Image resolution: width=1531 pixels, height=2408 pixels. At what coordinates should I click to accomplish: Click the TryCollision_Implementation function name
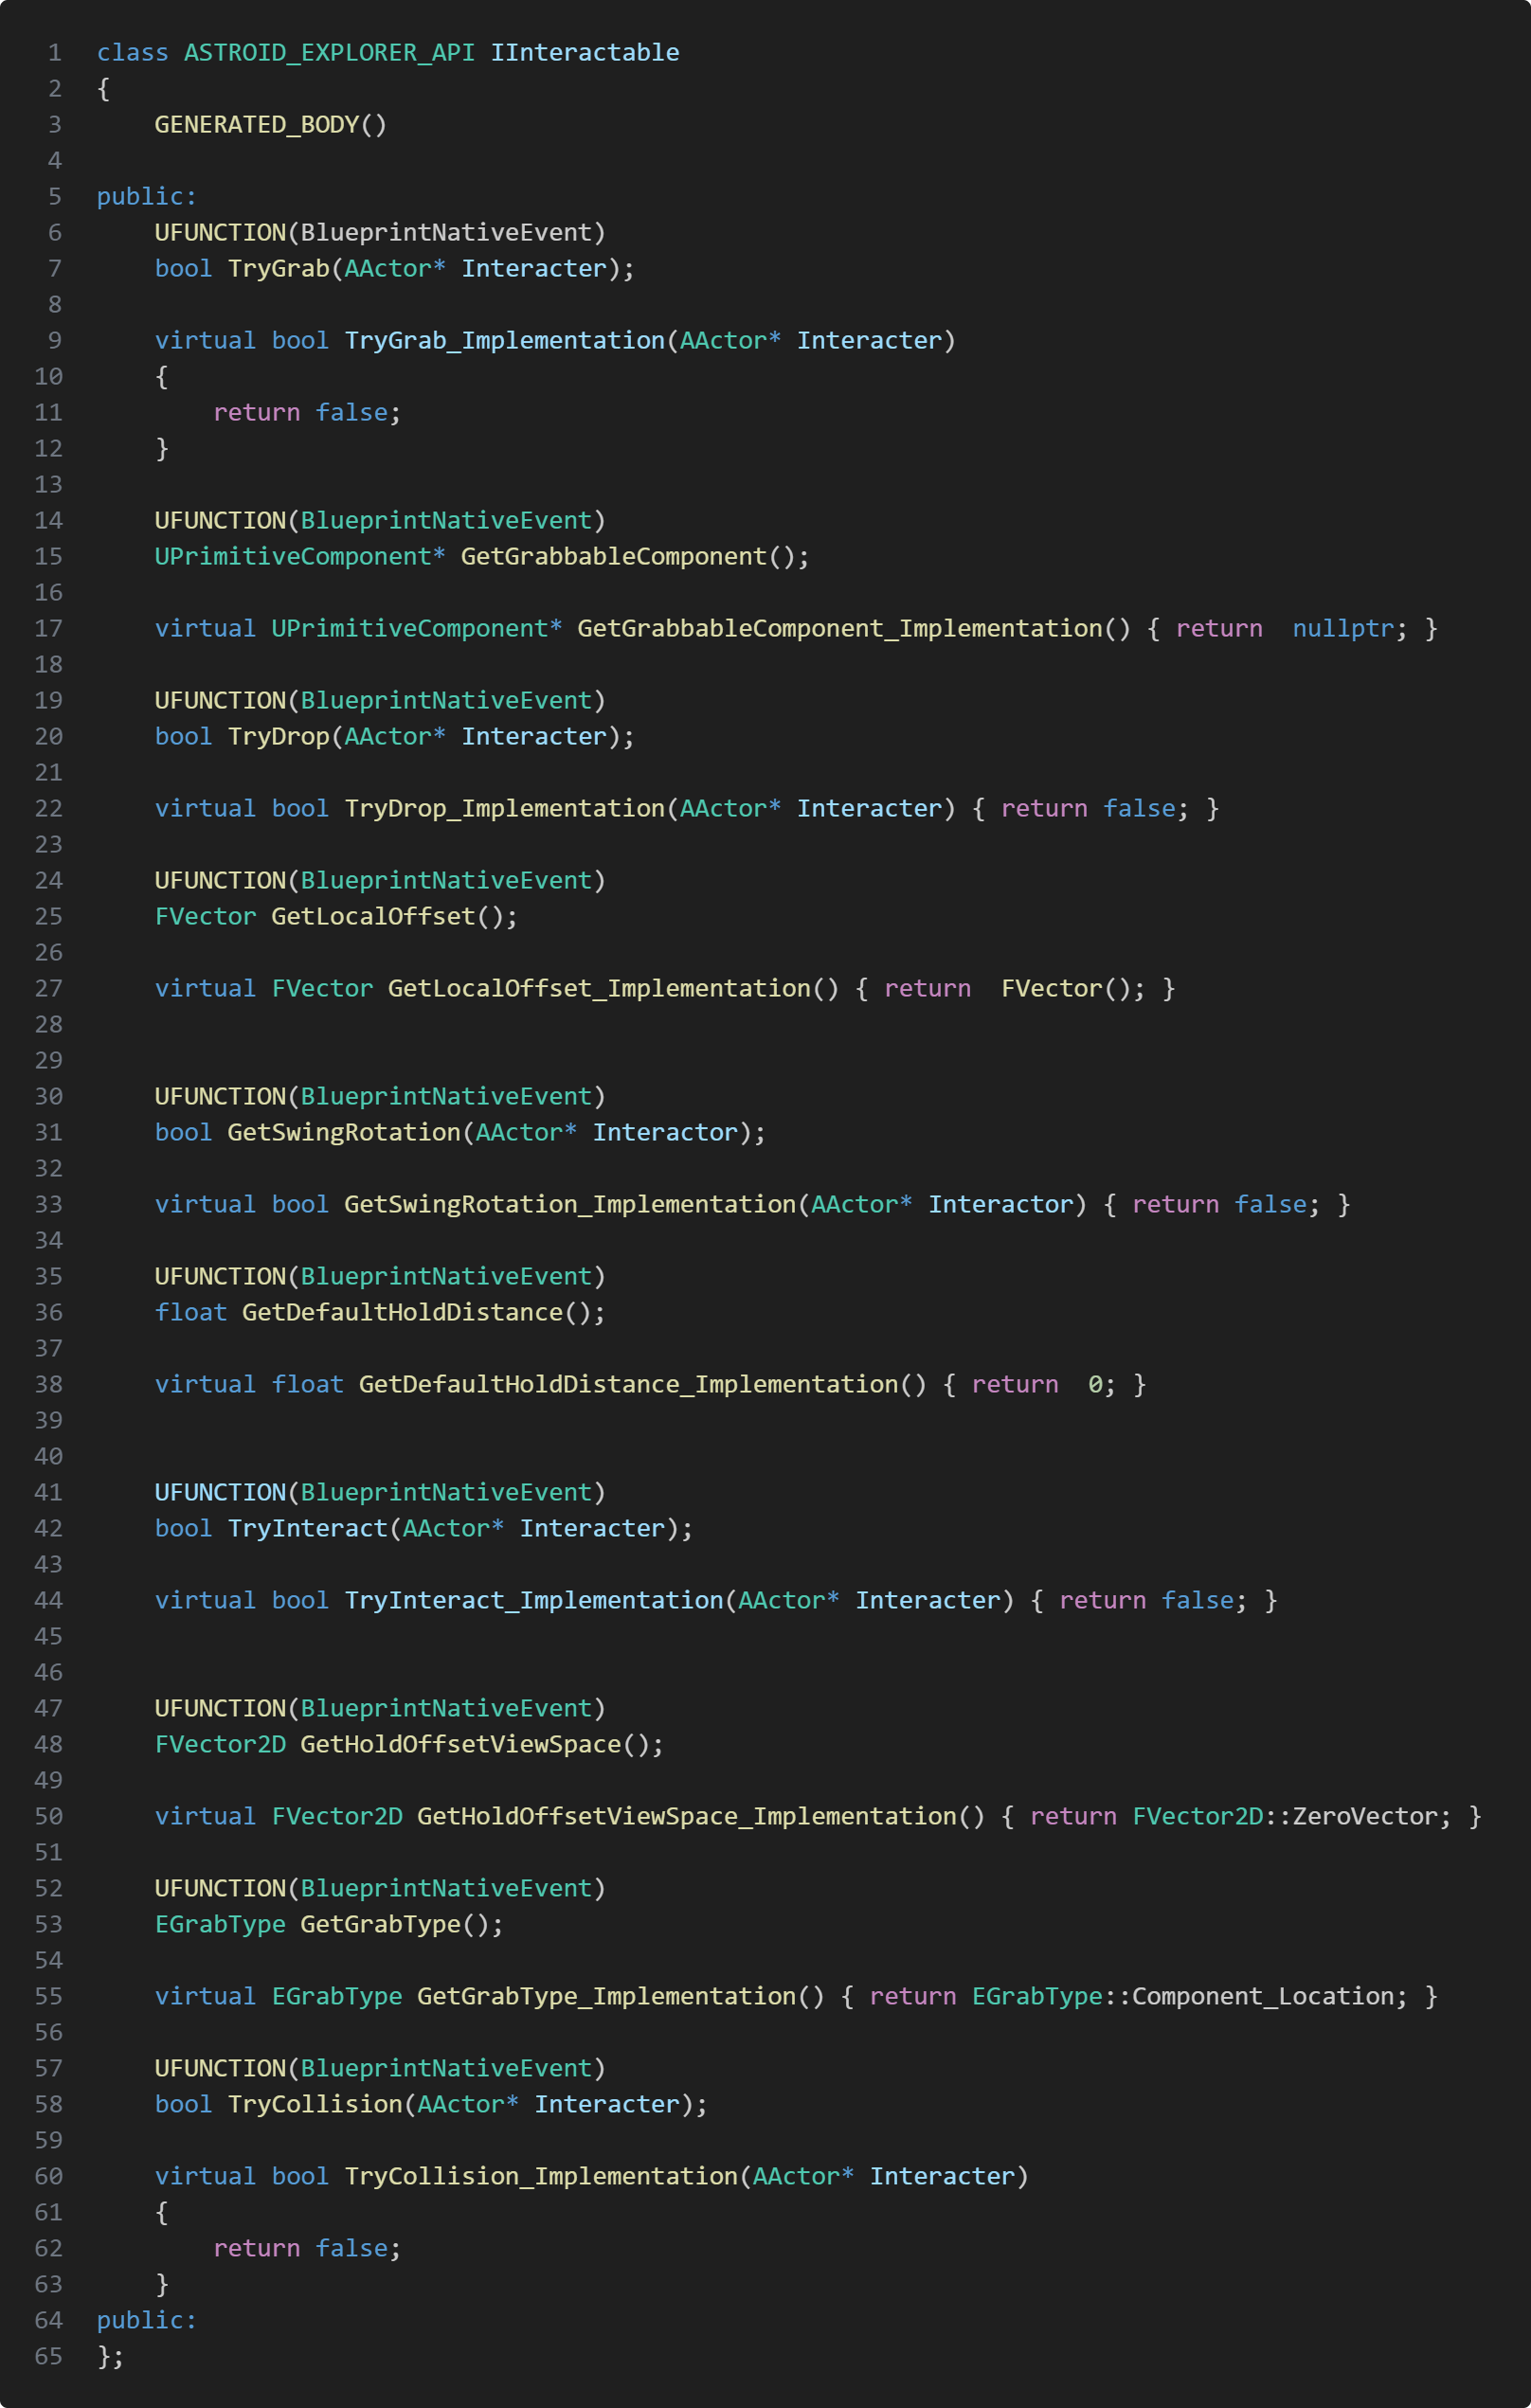[540, 2176]
